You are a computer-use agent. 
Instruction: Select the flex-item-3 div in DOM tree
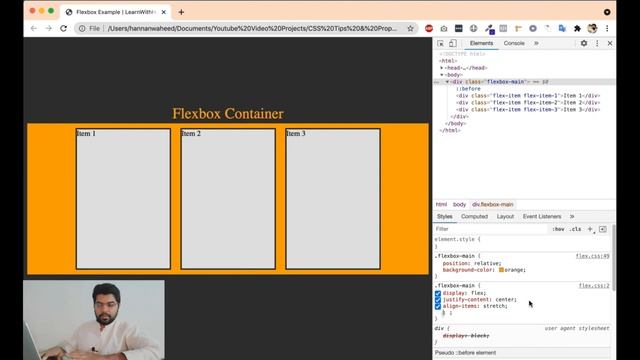[x=528, y=110]
